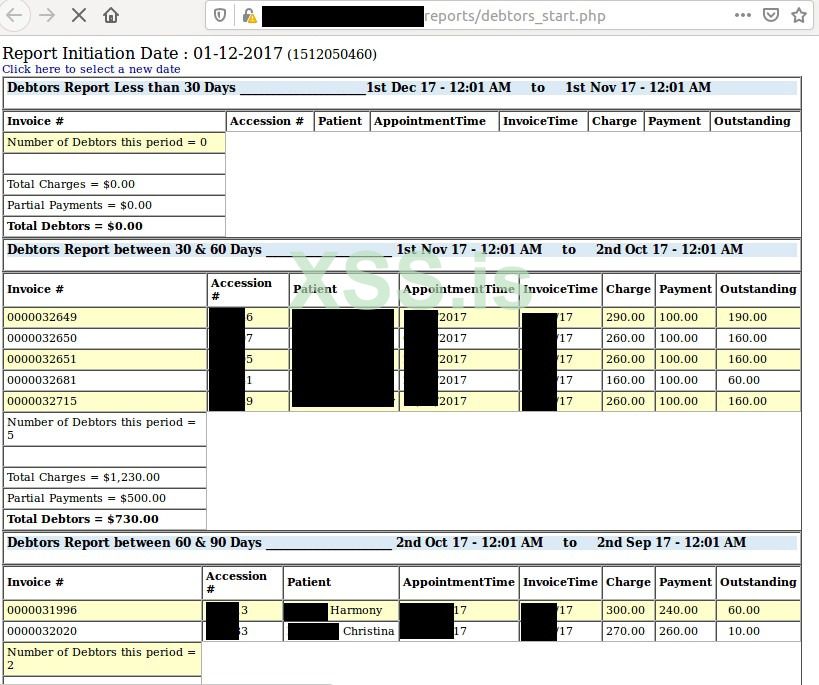Image resolution: width=819 pixels, height=685 pixels.
Task: Click the Patient name 'Harmony' cell
Action: click(341, 610)
